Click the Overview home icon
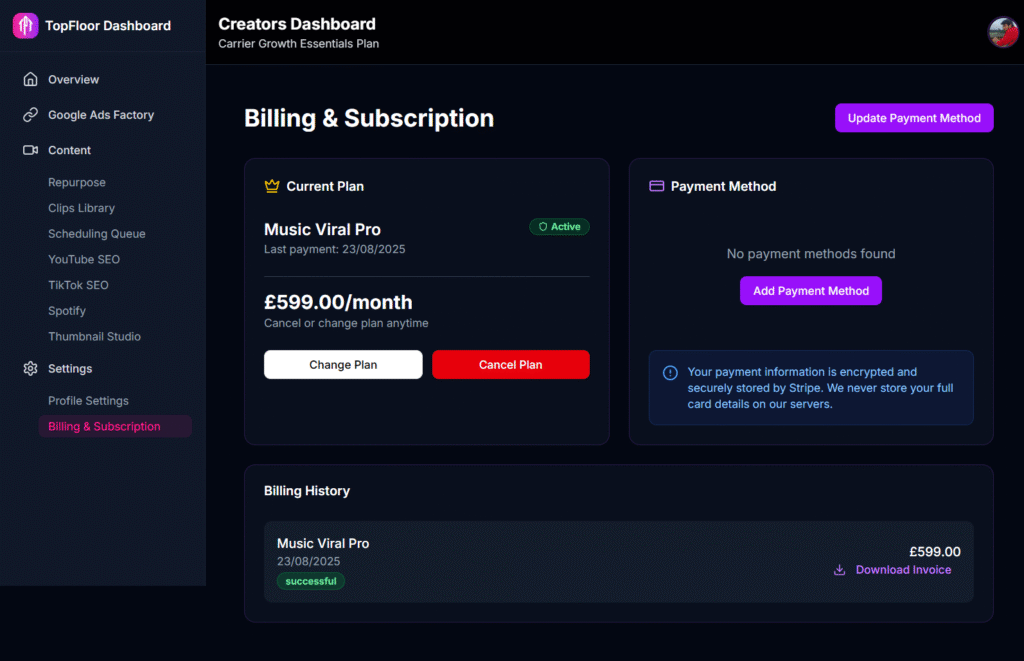1024x661 pixels. pos(30,80)
